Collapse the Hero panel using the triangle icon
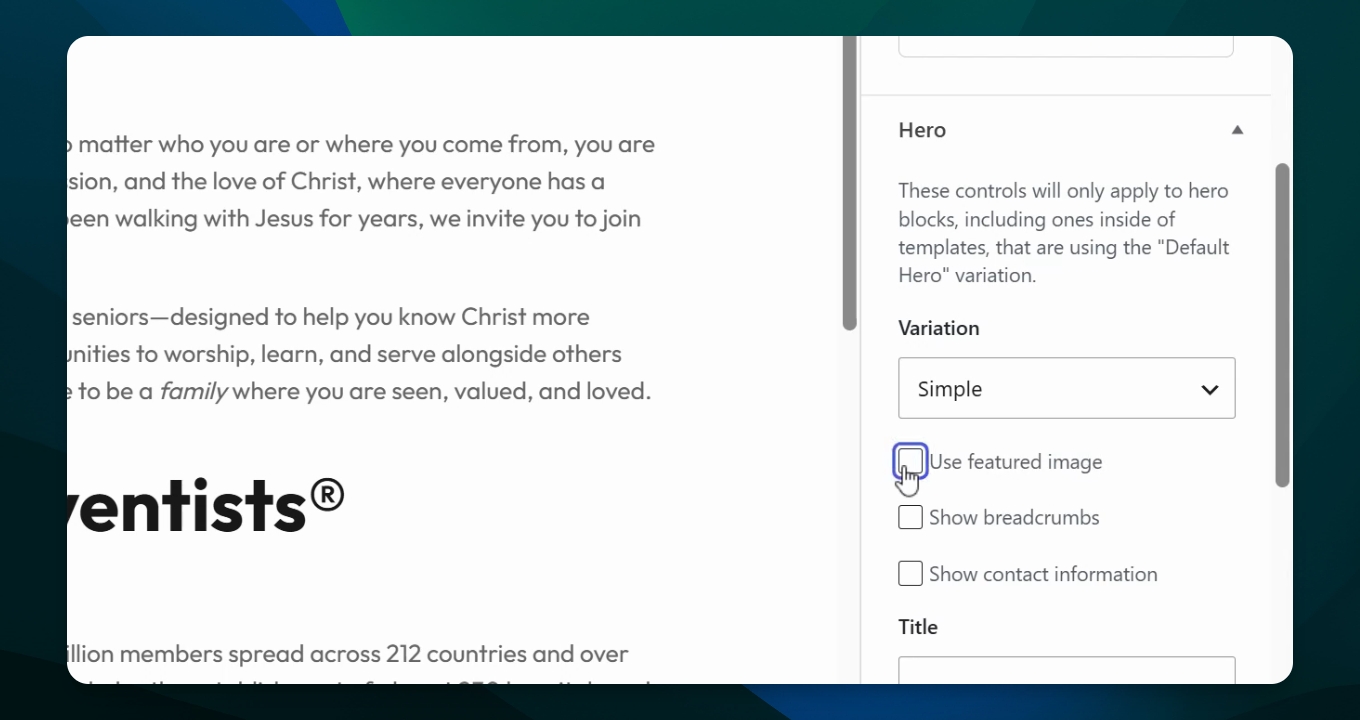 [1237, 130]
